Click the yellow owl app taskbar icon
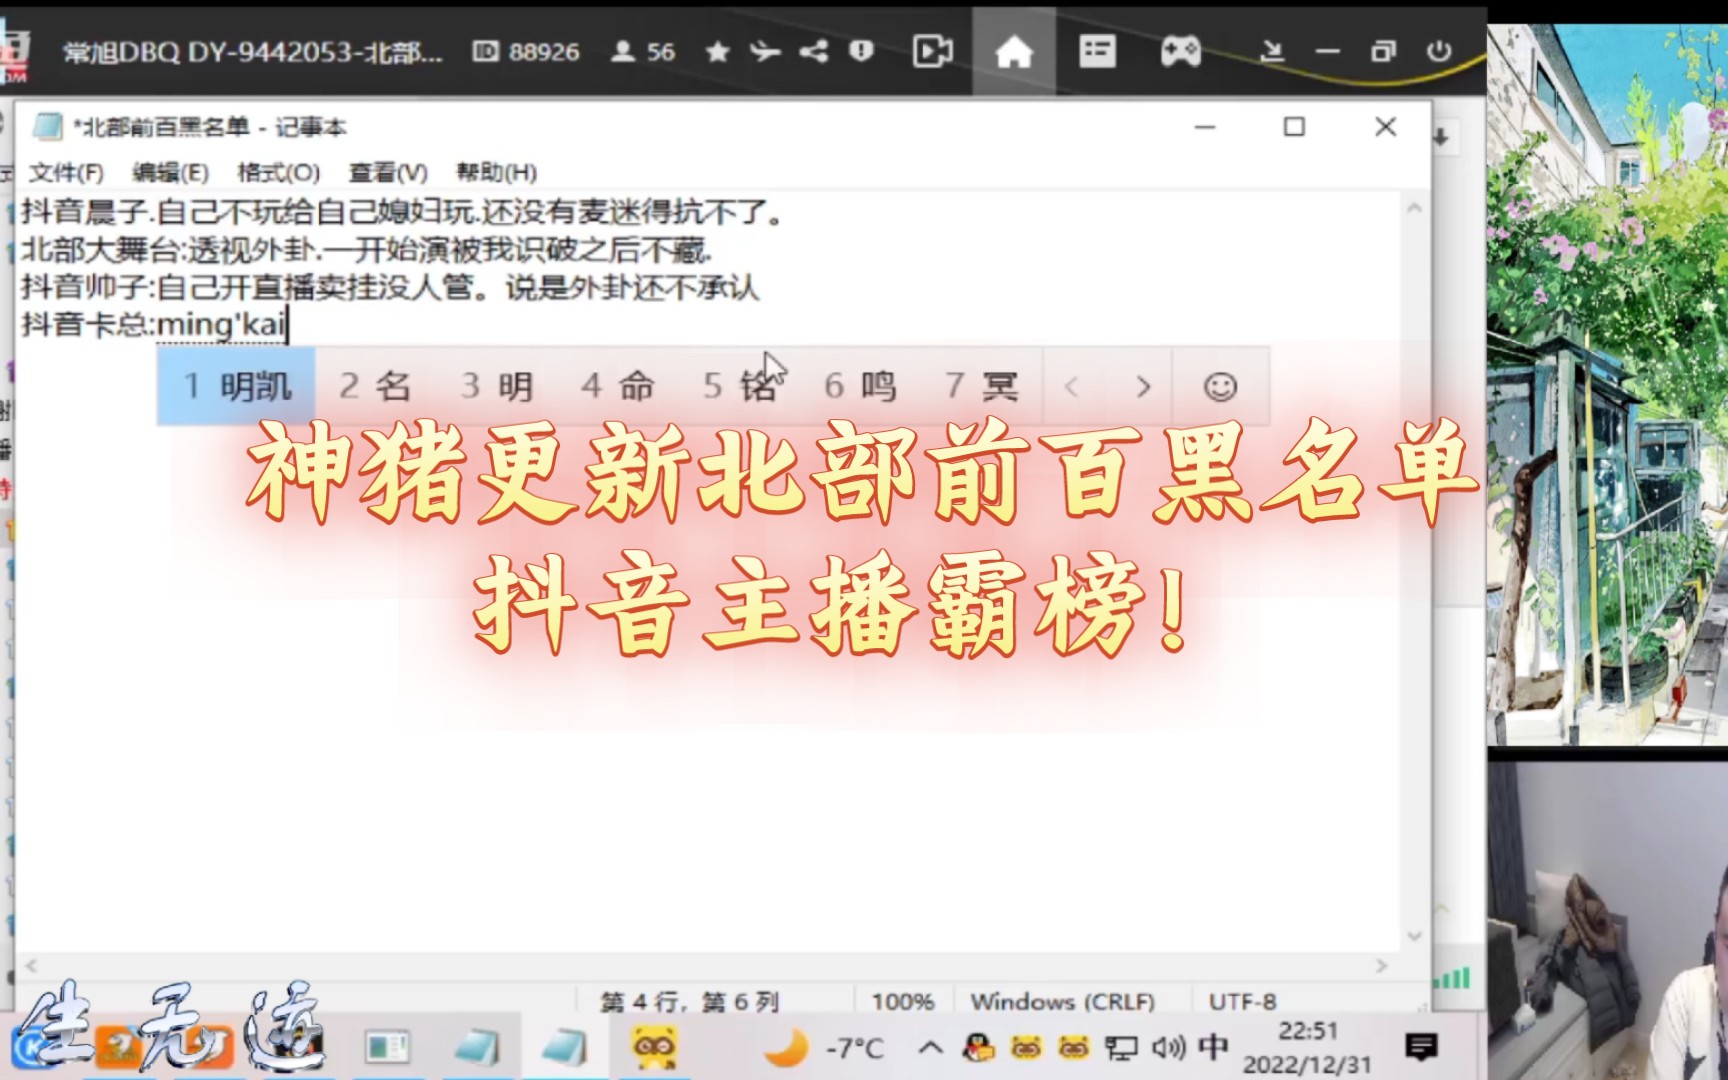Screen dimensions: 1728x1080 click(x=654, y=1048)
